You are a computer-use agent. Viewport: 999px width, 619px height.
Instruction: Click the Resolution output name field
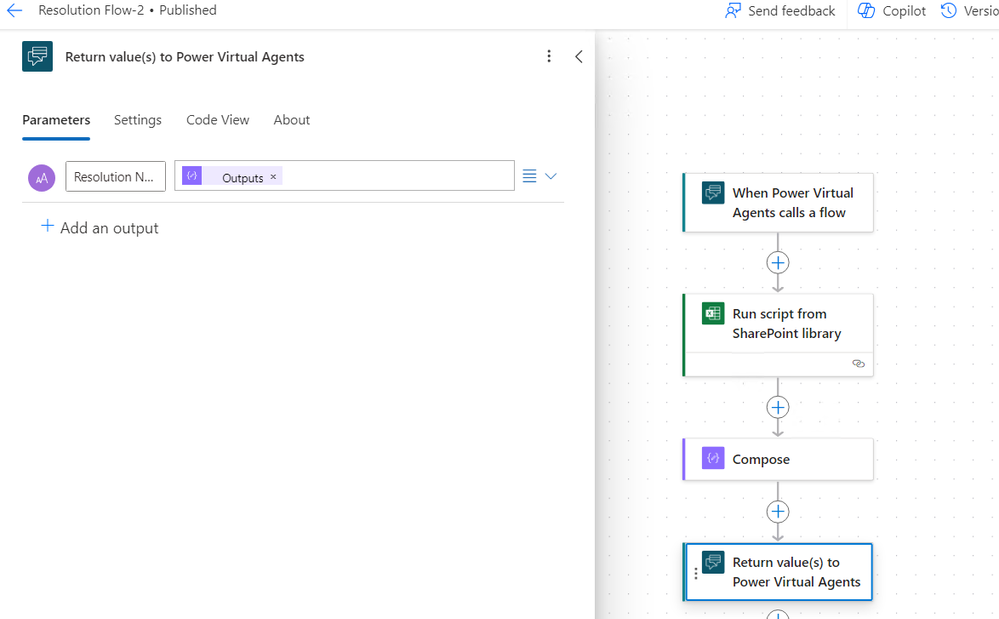click(116, 177)
